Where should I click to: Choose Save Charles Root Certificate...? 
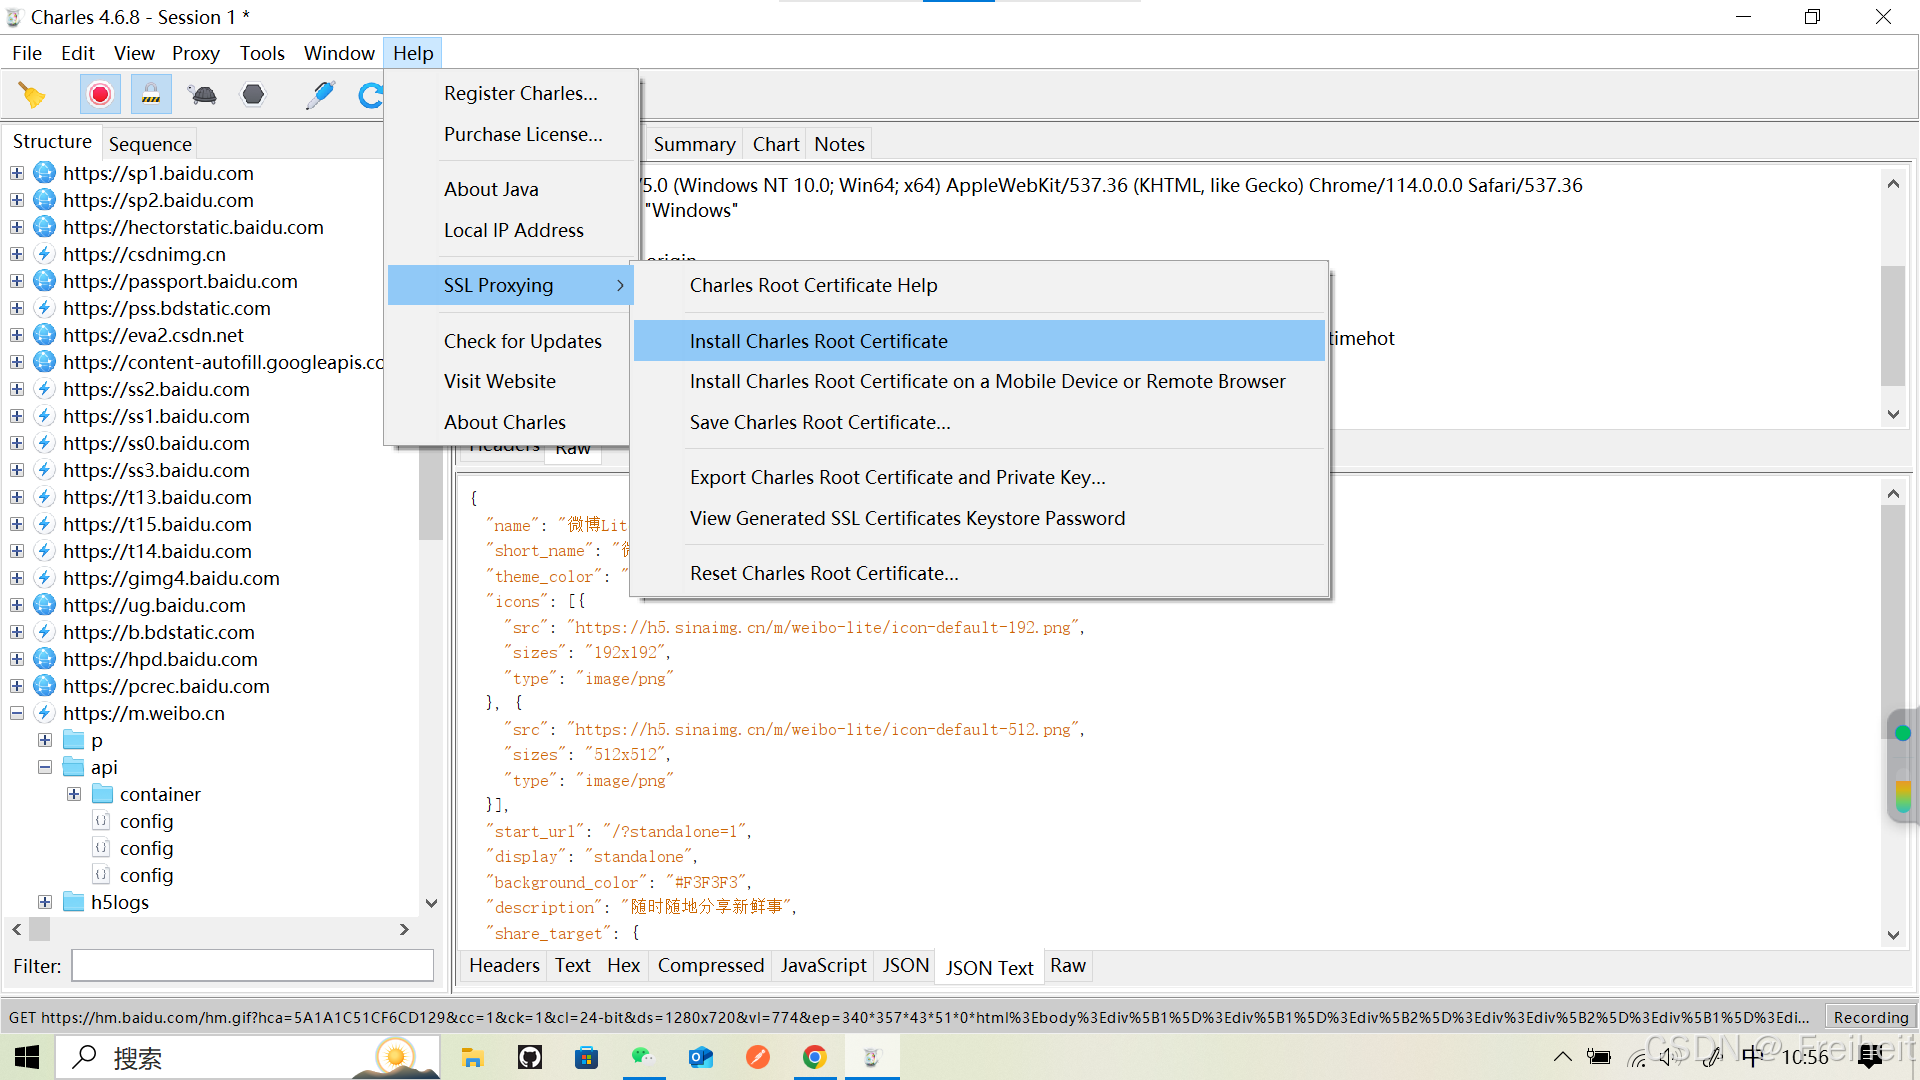(x=979, y=422)
